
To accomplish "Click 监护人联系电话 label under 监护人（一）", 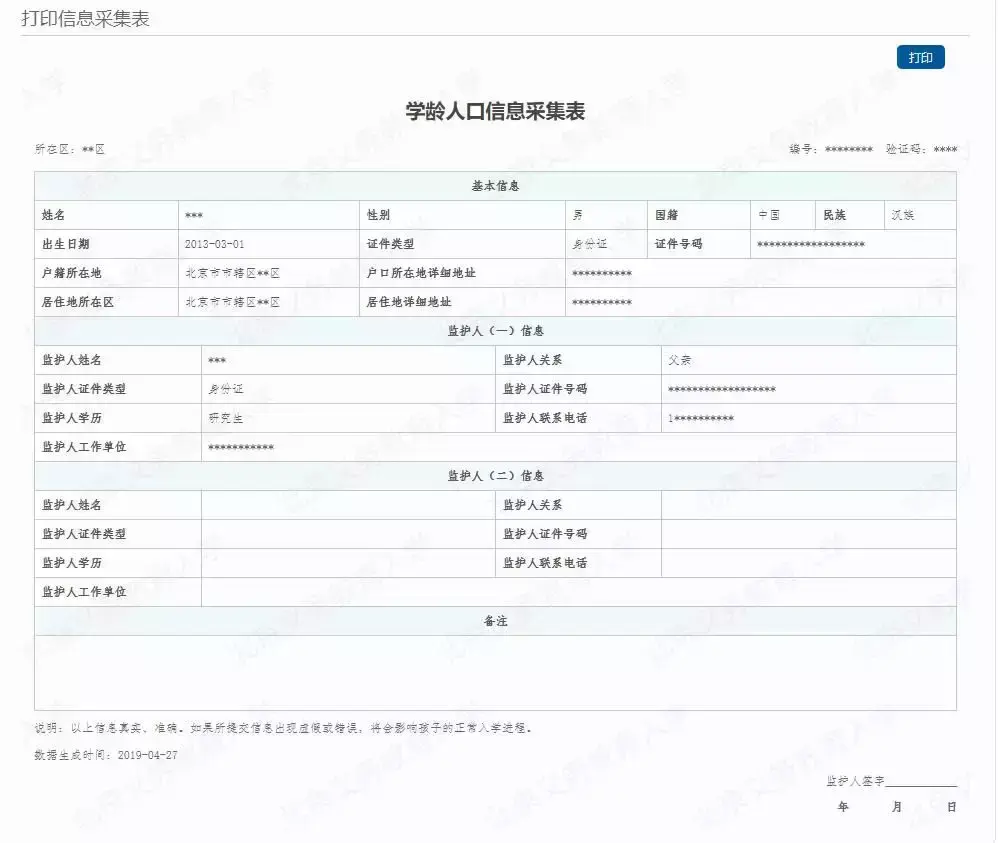I will click(545, 418).
